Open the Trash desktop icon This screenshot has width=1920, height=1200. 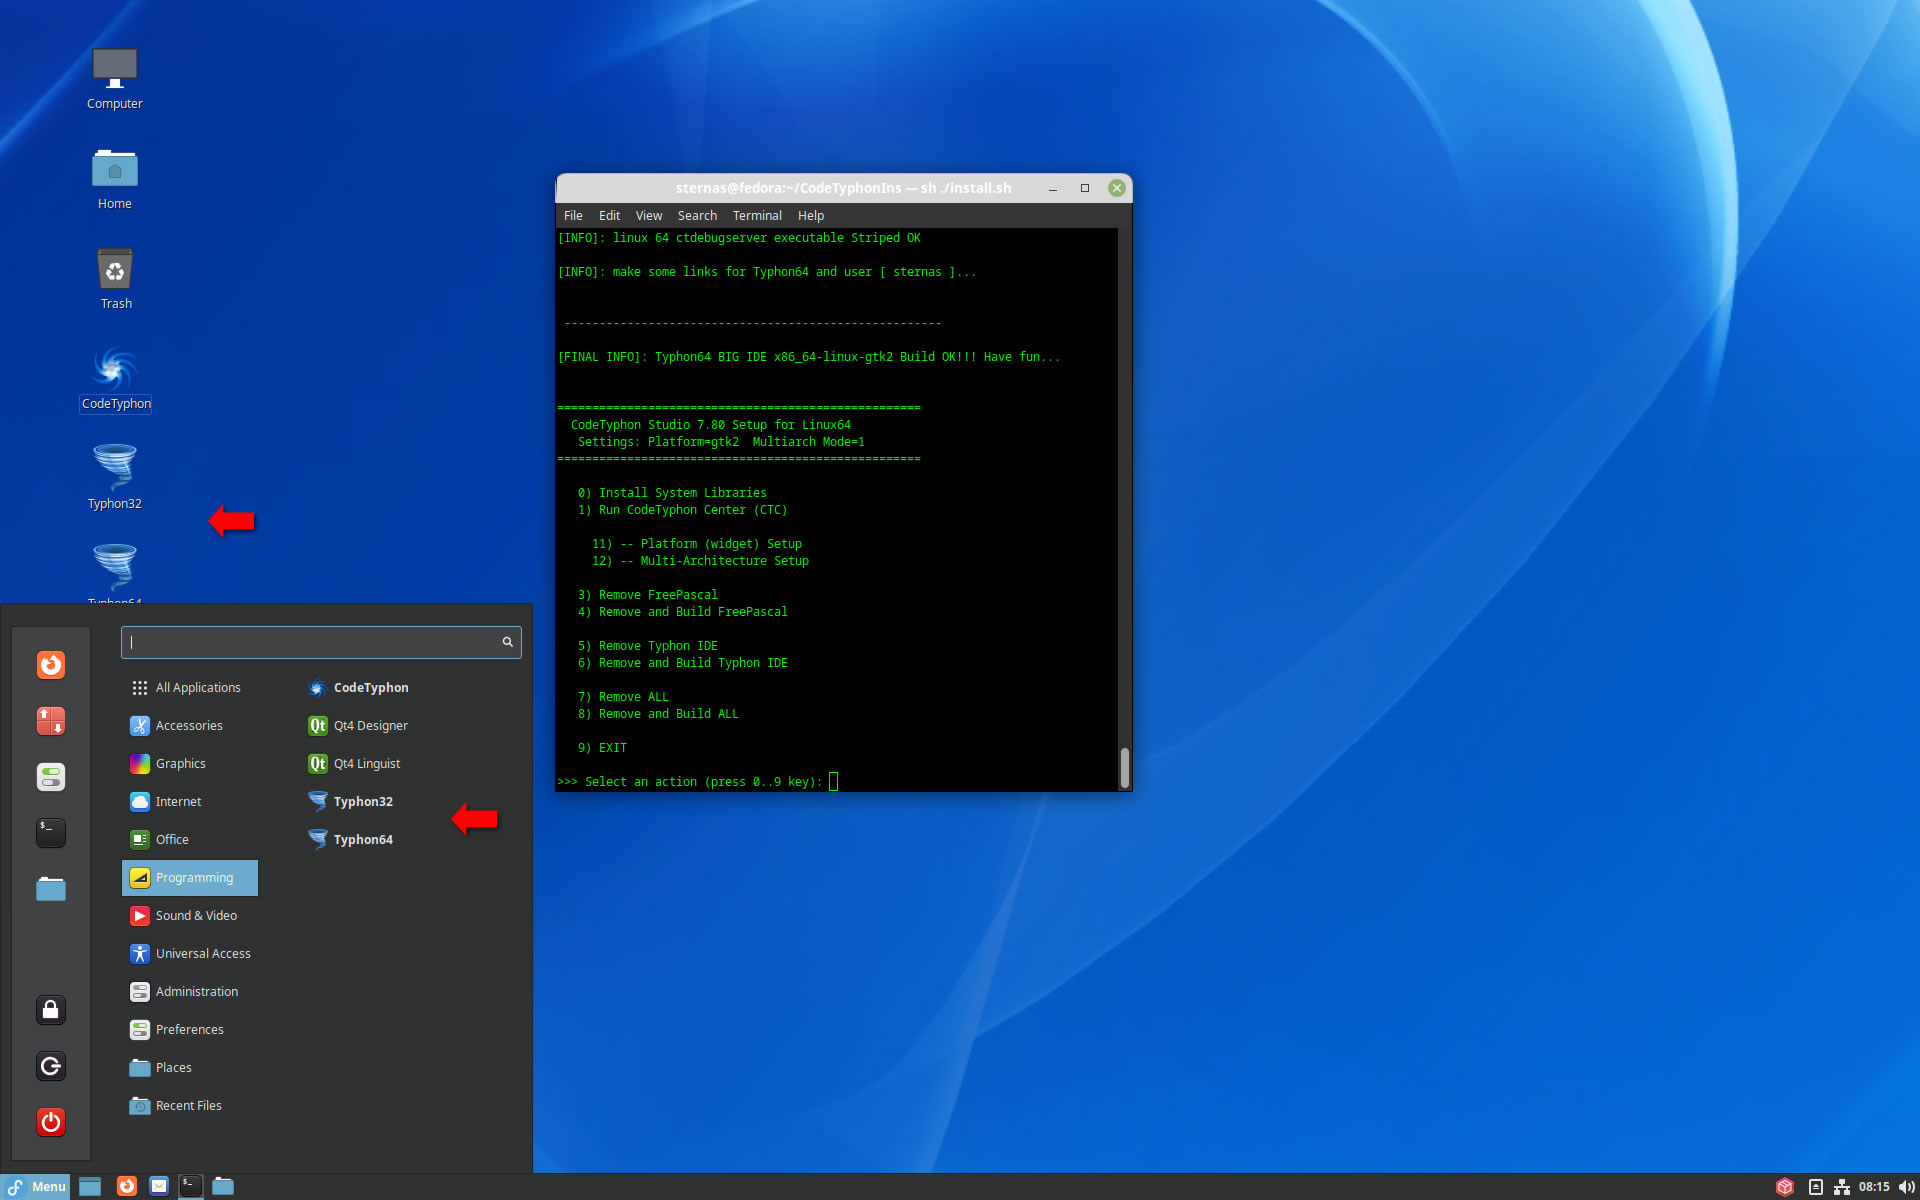tap(115, 279)
